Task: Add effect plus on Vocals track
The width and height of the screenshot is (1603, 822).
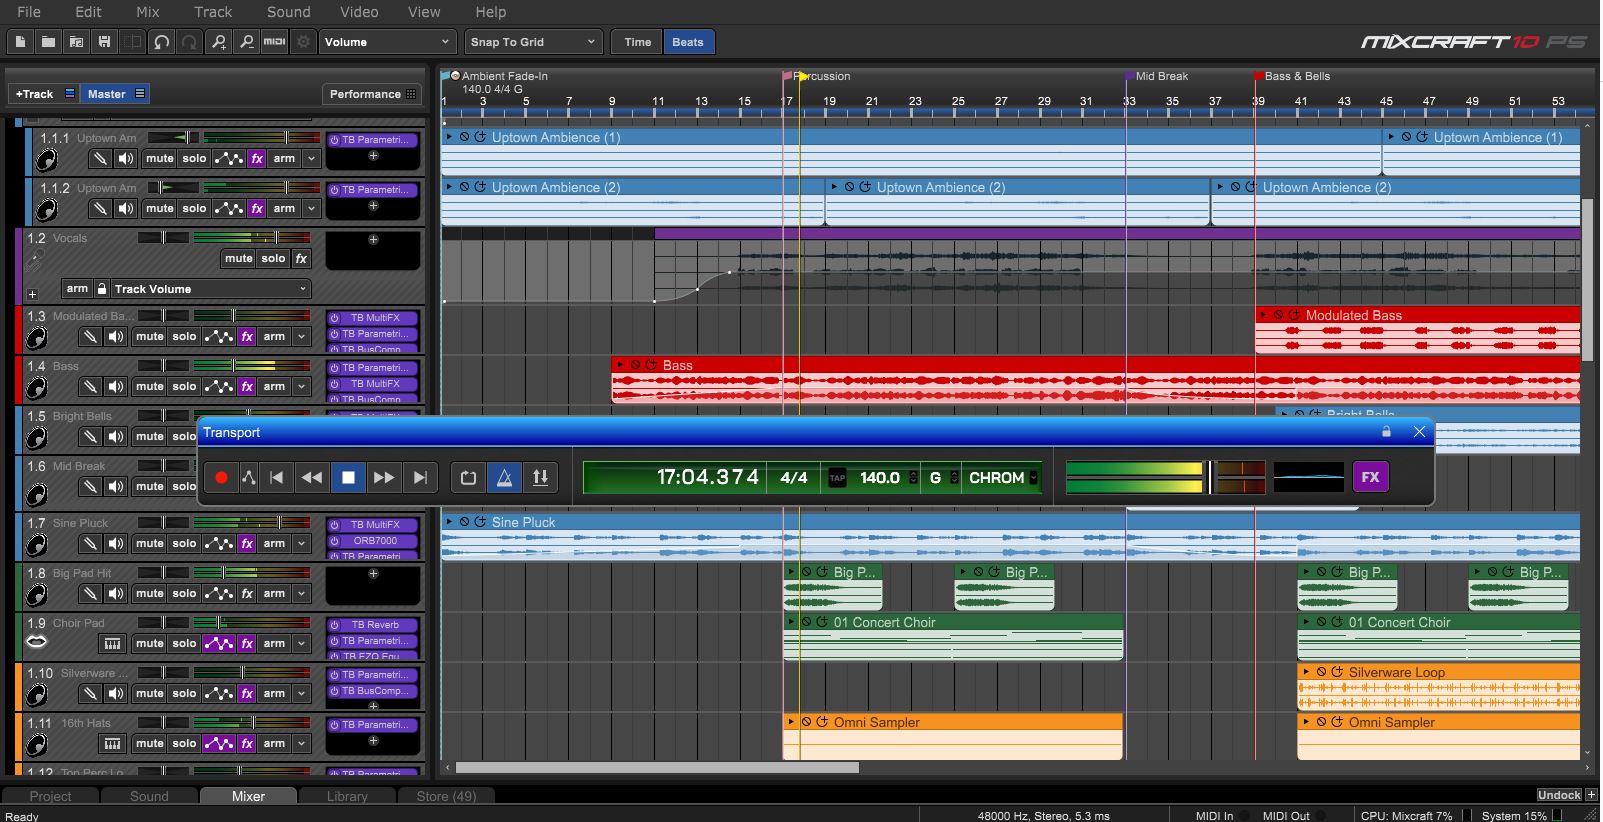Action: tap(373, 239)
